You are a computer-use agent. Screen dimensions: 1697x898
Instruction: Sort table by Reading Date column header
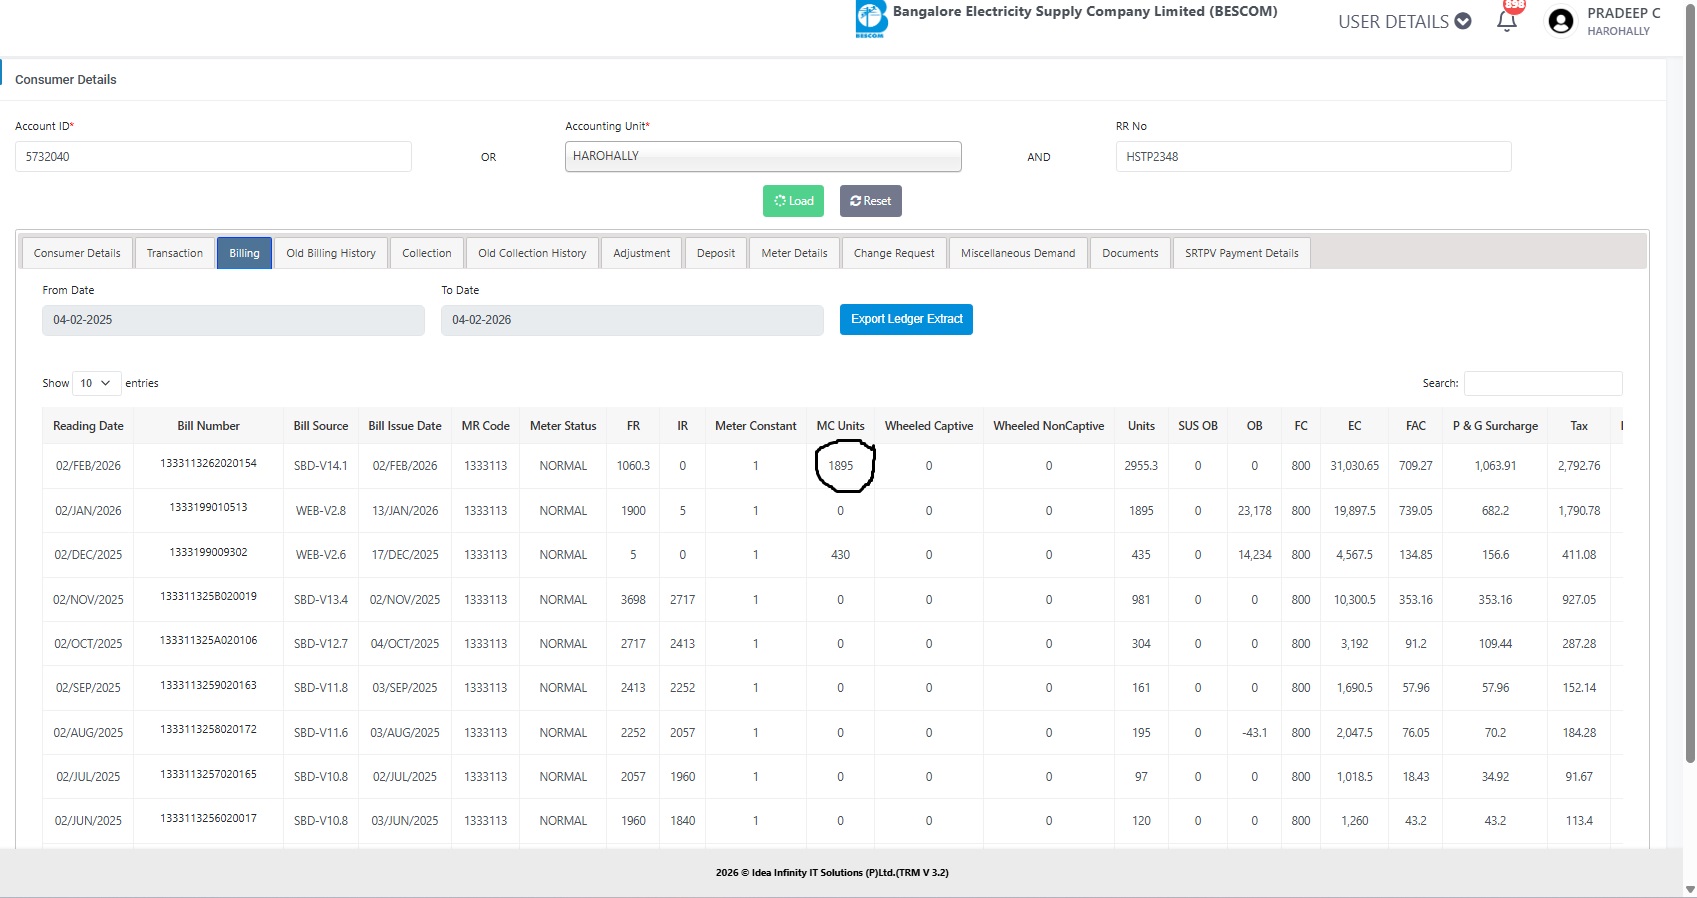coord(88,426)
